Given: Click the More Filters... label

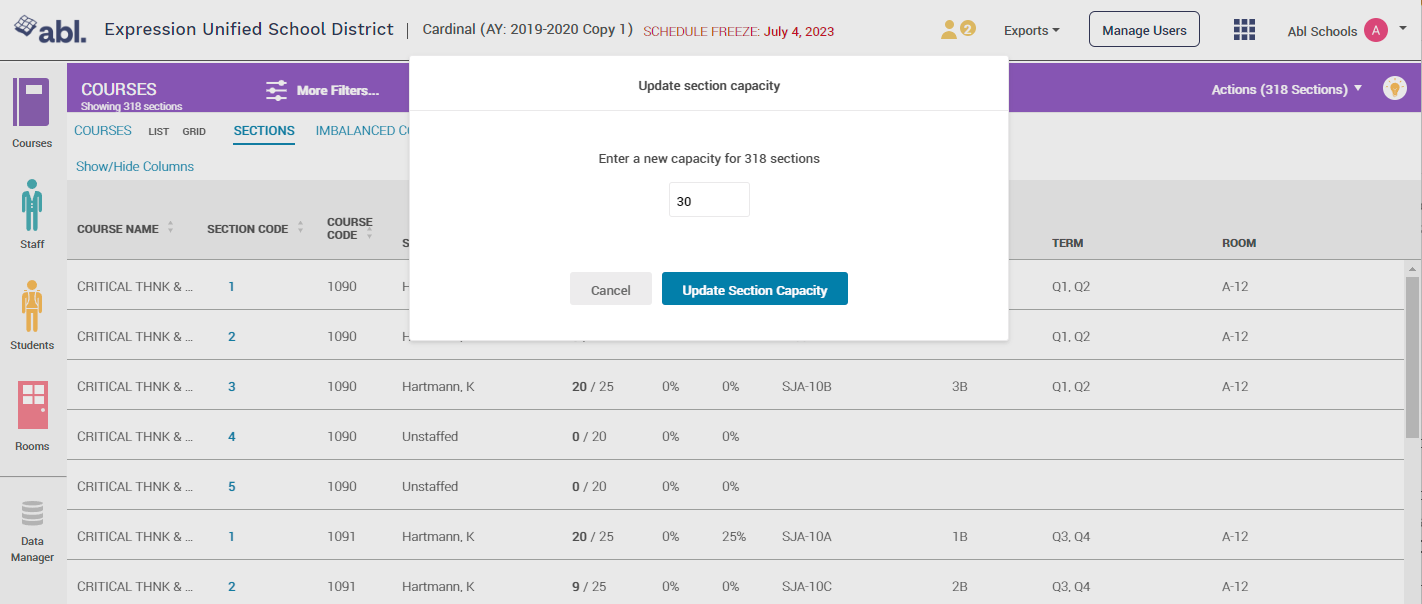Looking at the screenshot, I should coord(338,91).
